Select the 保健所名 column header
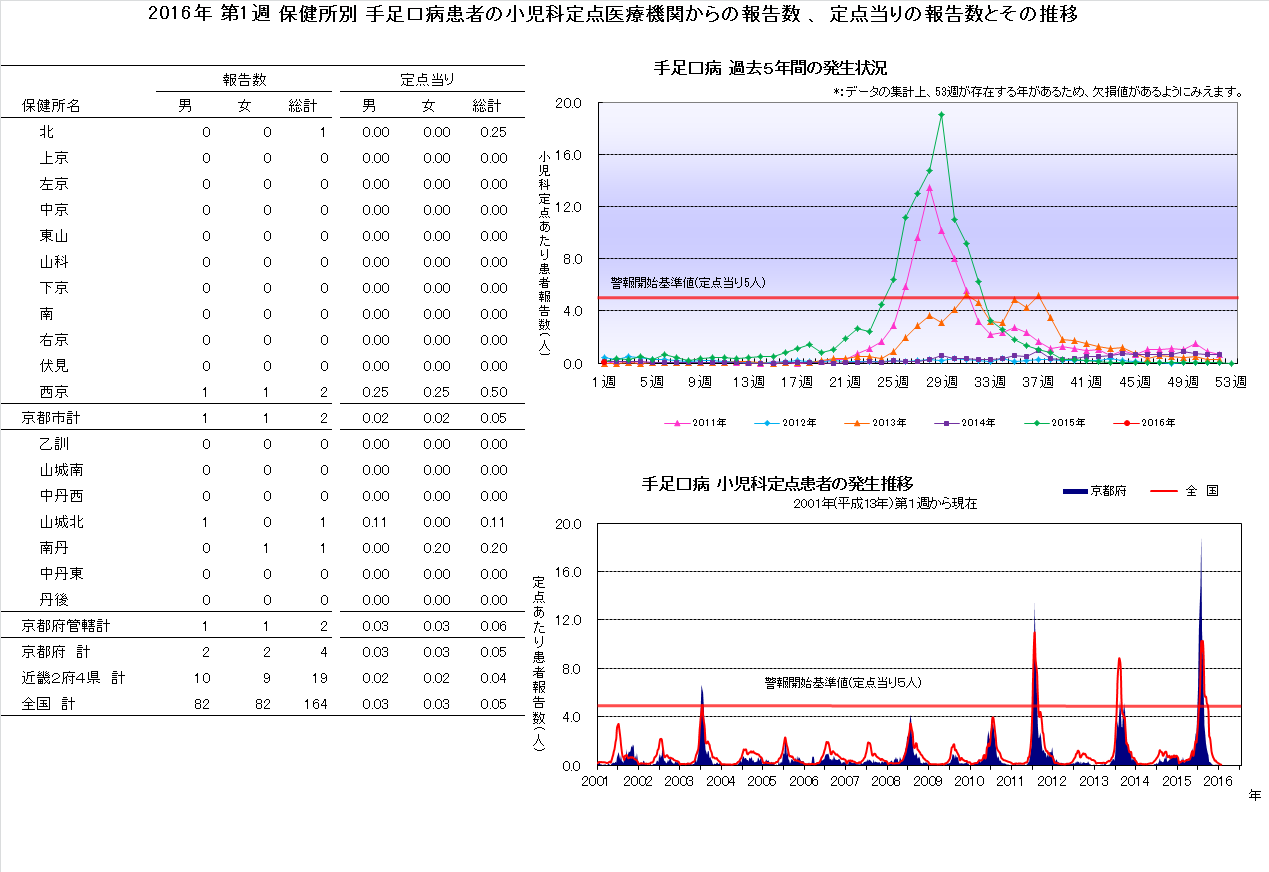1269x872 pixels. [51, 106]
